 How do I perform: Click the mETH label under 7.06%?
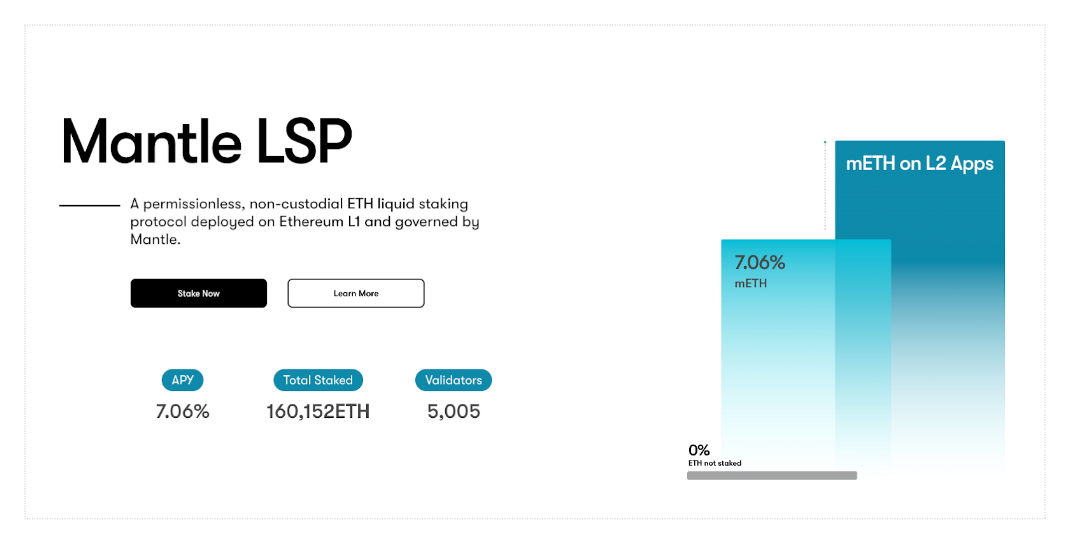751,283
